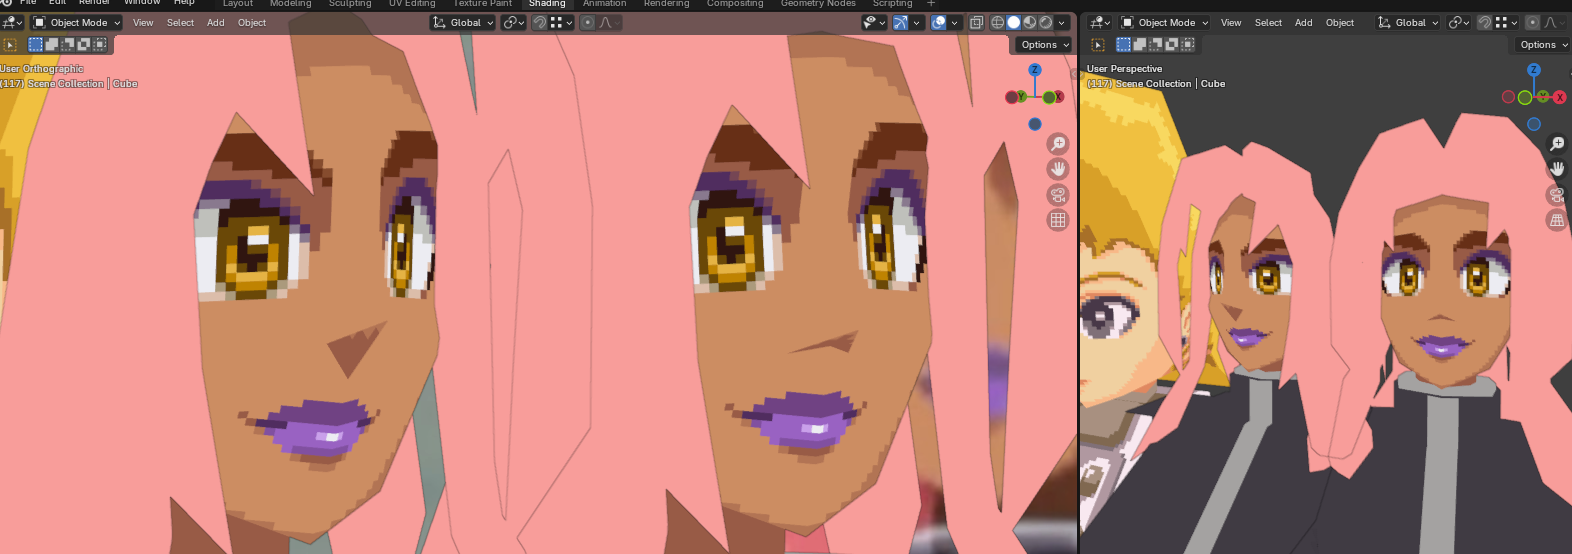Viewport: 1572px width, 554px height.
Task: Select the Shading workspace tab
Action: (x=547, y=4)
